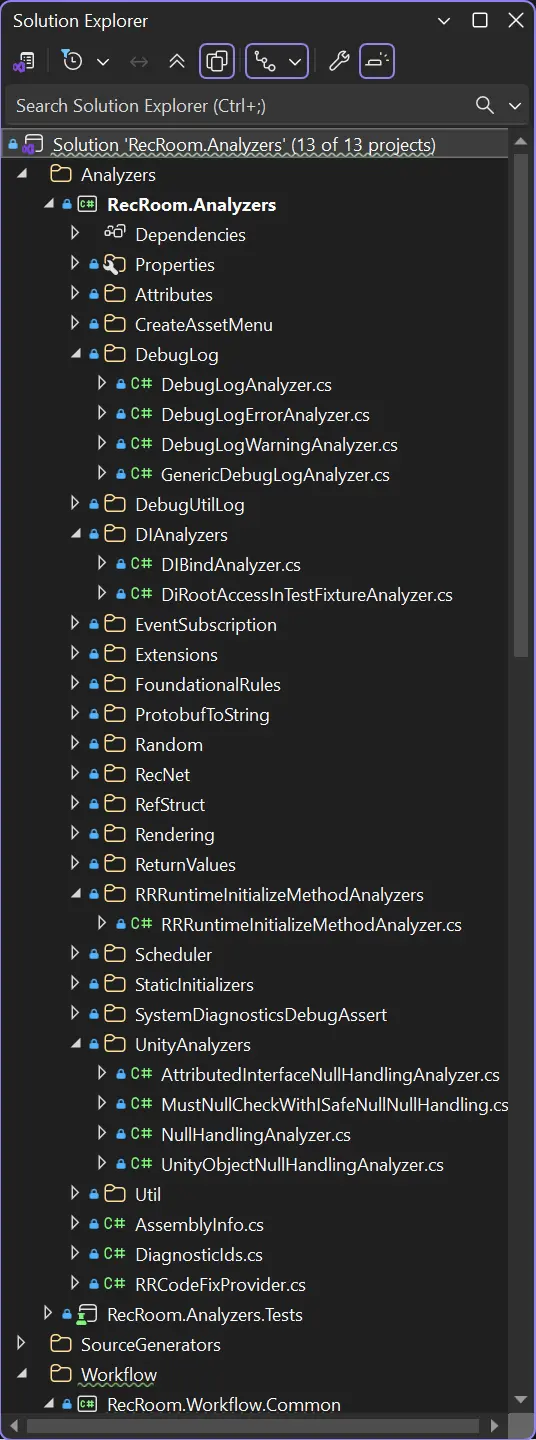
Task: Expand the Attributes folder
Action: [x=74, y=294]
